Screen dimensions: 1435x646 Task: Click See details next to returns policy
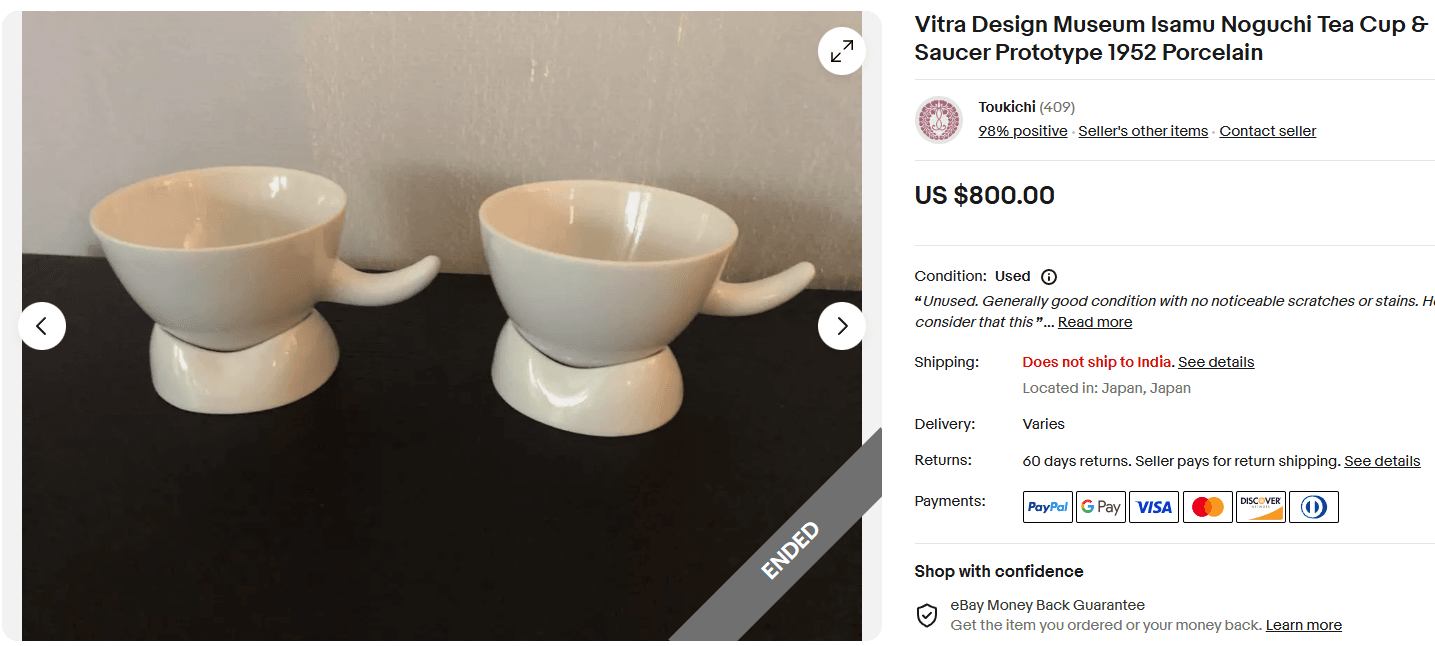click(x=1382, y=460)
